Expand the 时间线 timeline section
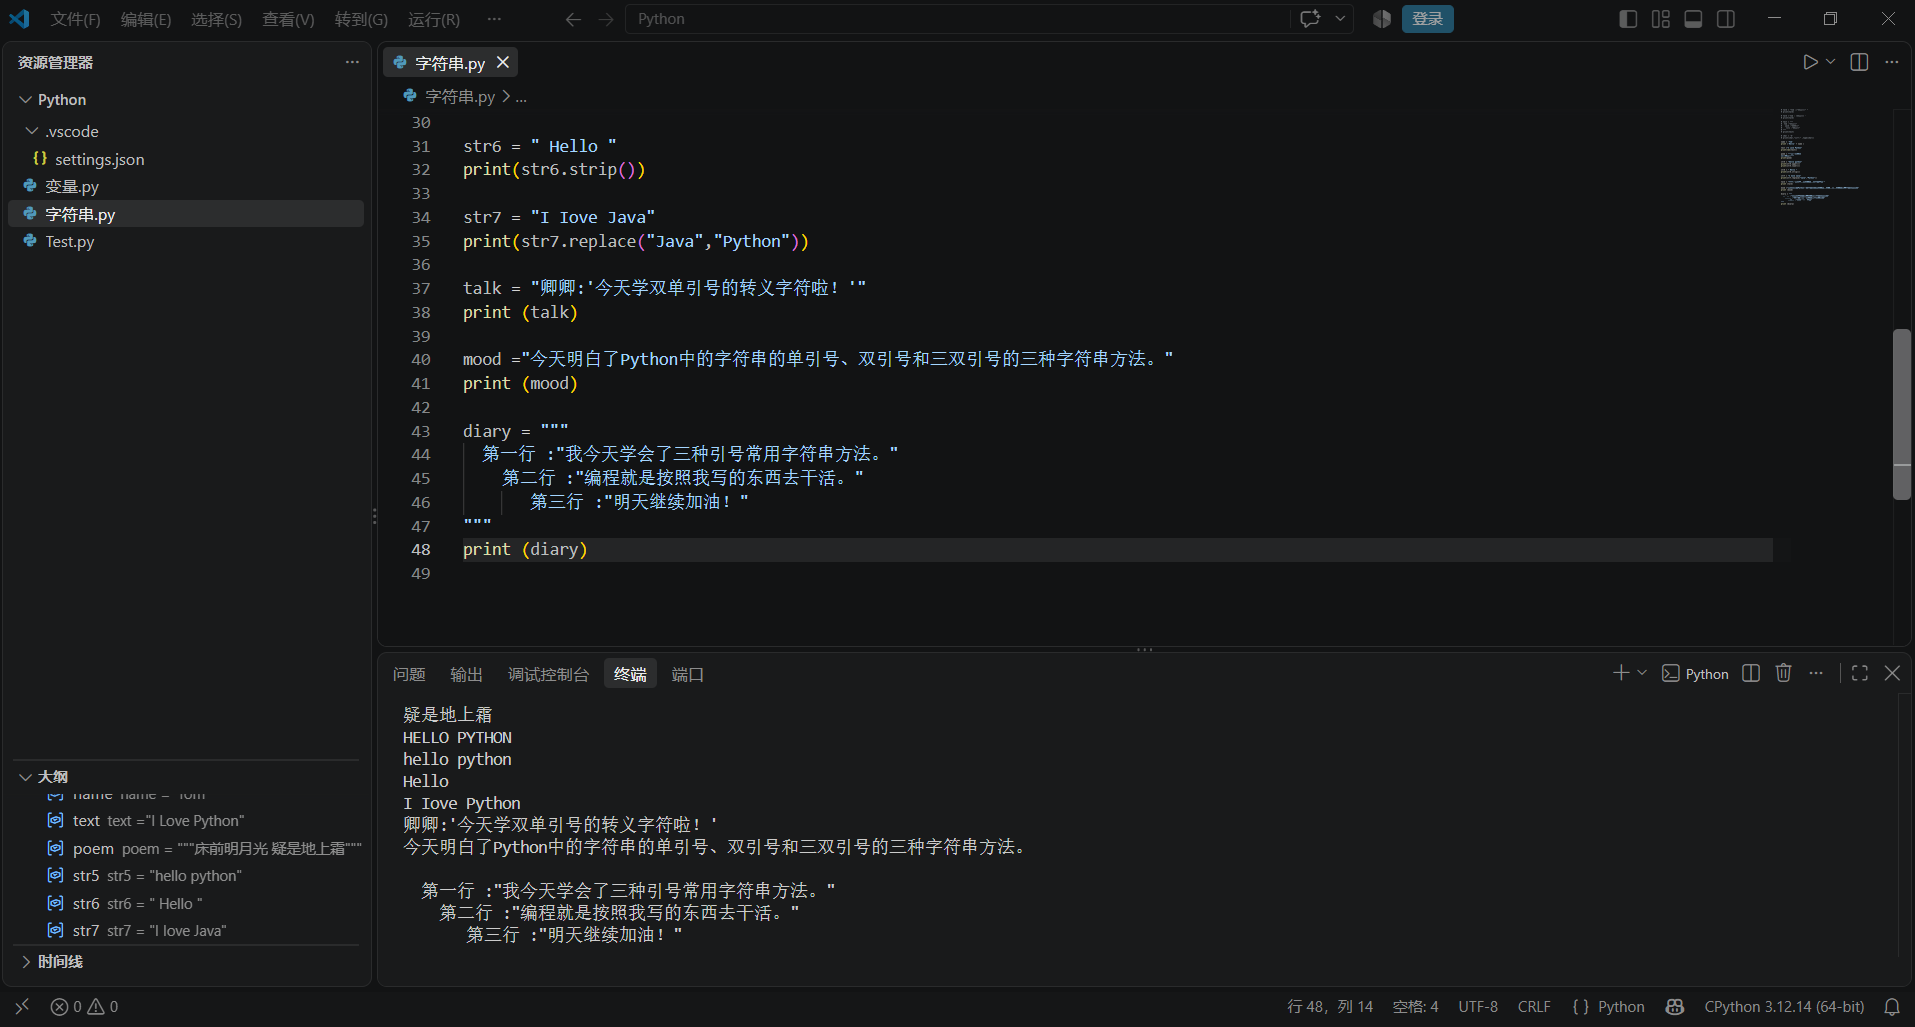Screen dimensions: 1915x1027 186,961
